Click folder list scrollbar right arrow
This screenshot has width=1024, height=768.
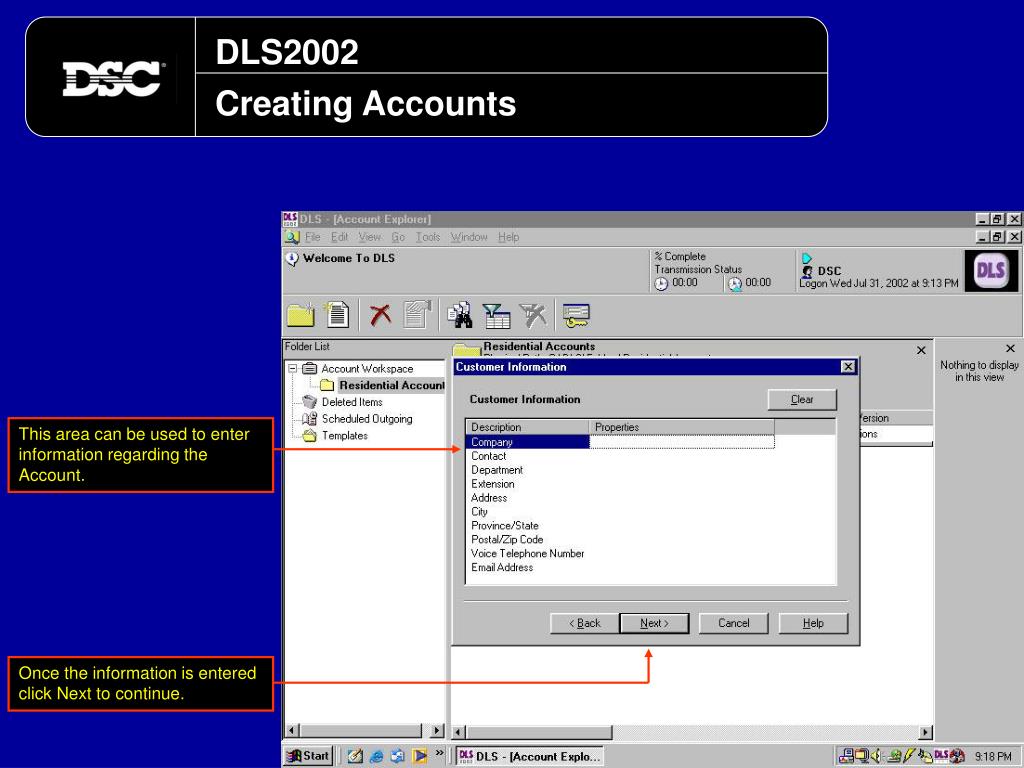pyautogui.click(x=438, y=731)
